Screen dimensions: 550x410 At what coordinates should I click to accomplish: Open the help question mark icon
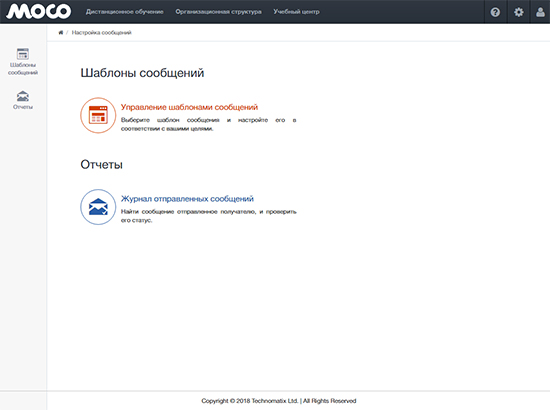coord(495,12)
